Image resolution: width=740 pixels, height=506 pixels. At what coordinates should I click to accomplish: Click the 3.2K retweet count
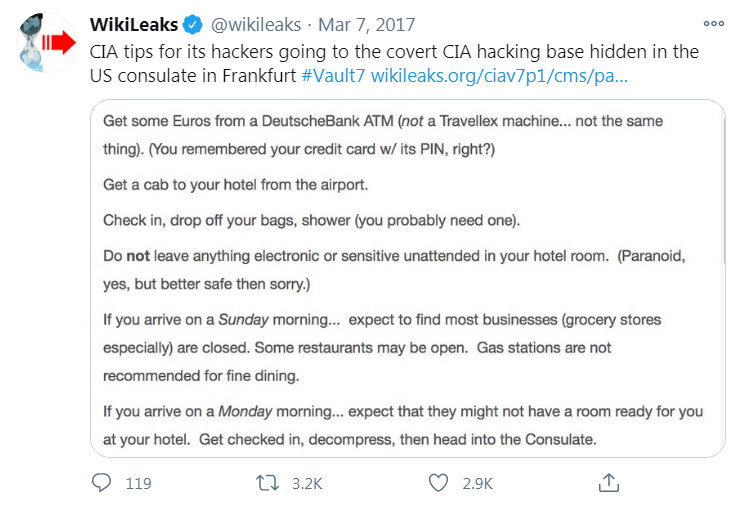coord(307,483)
